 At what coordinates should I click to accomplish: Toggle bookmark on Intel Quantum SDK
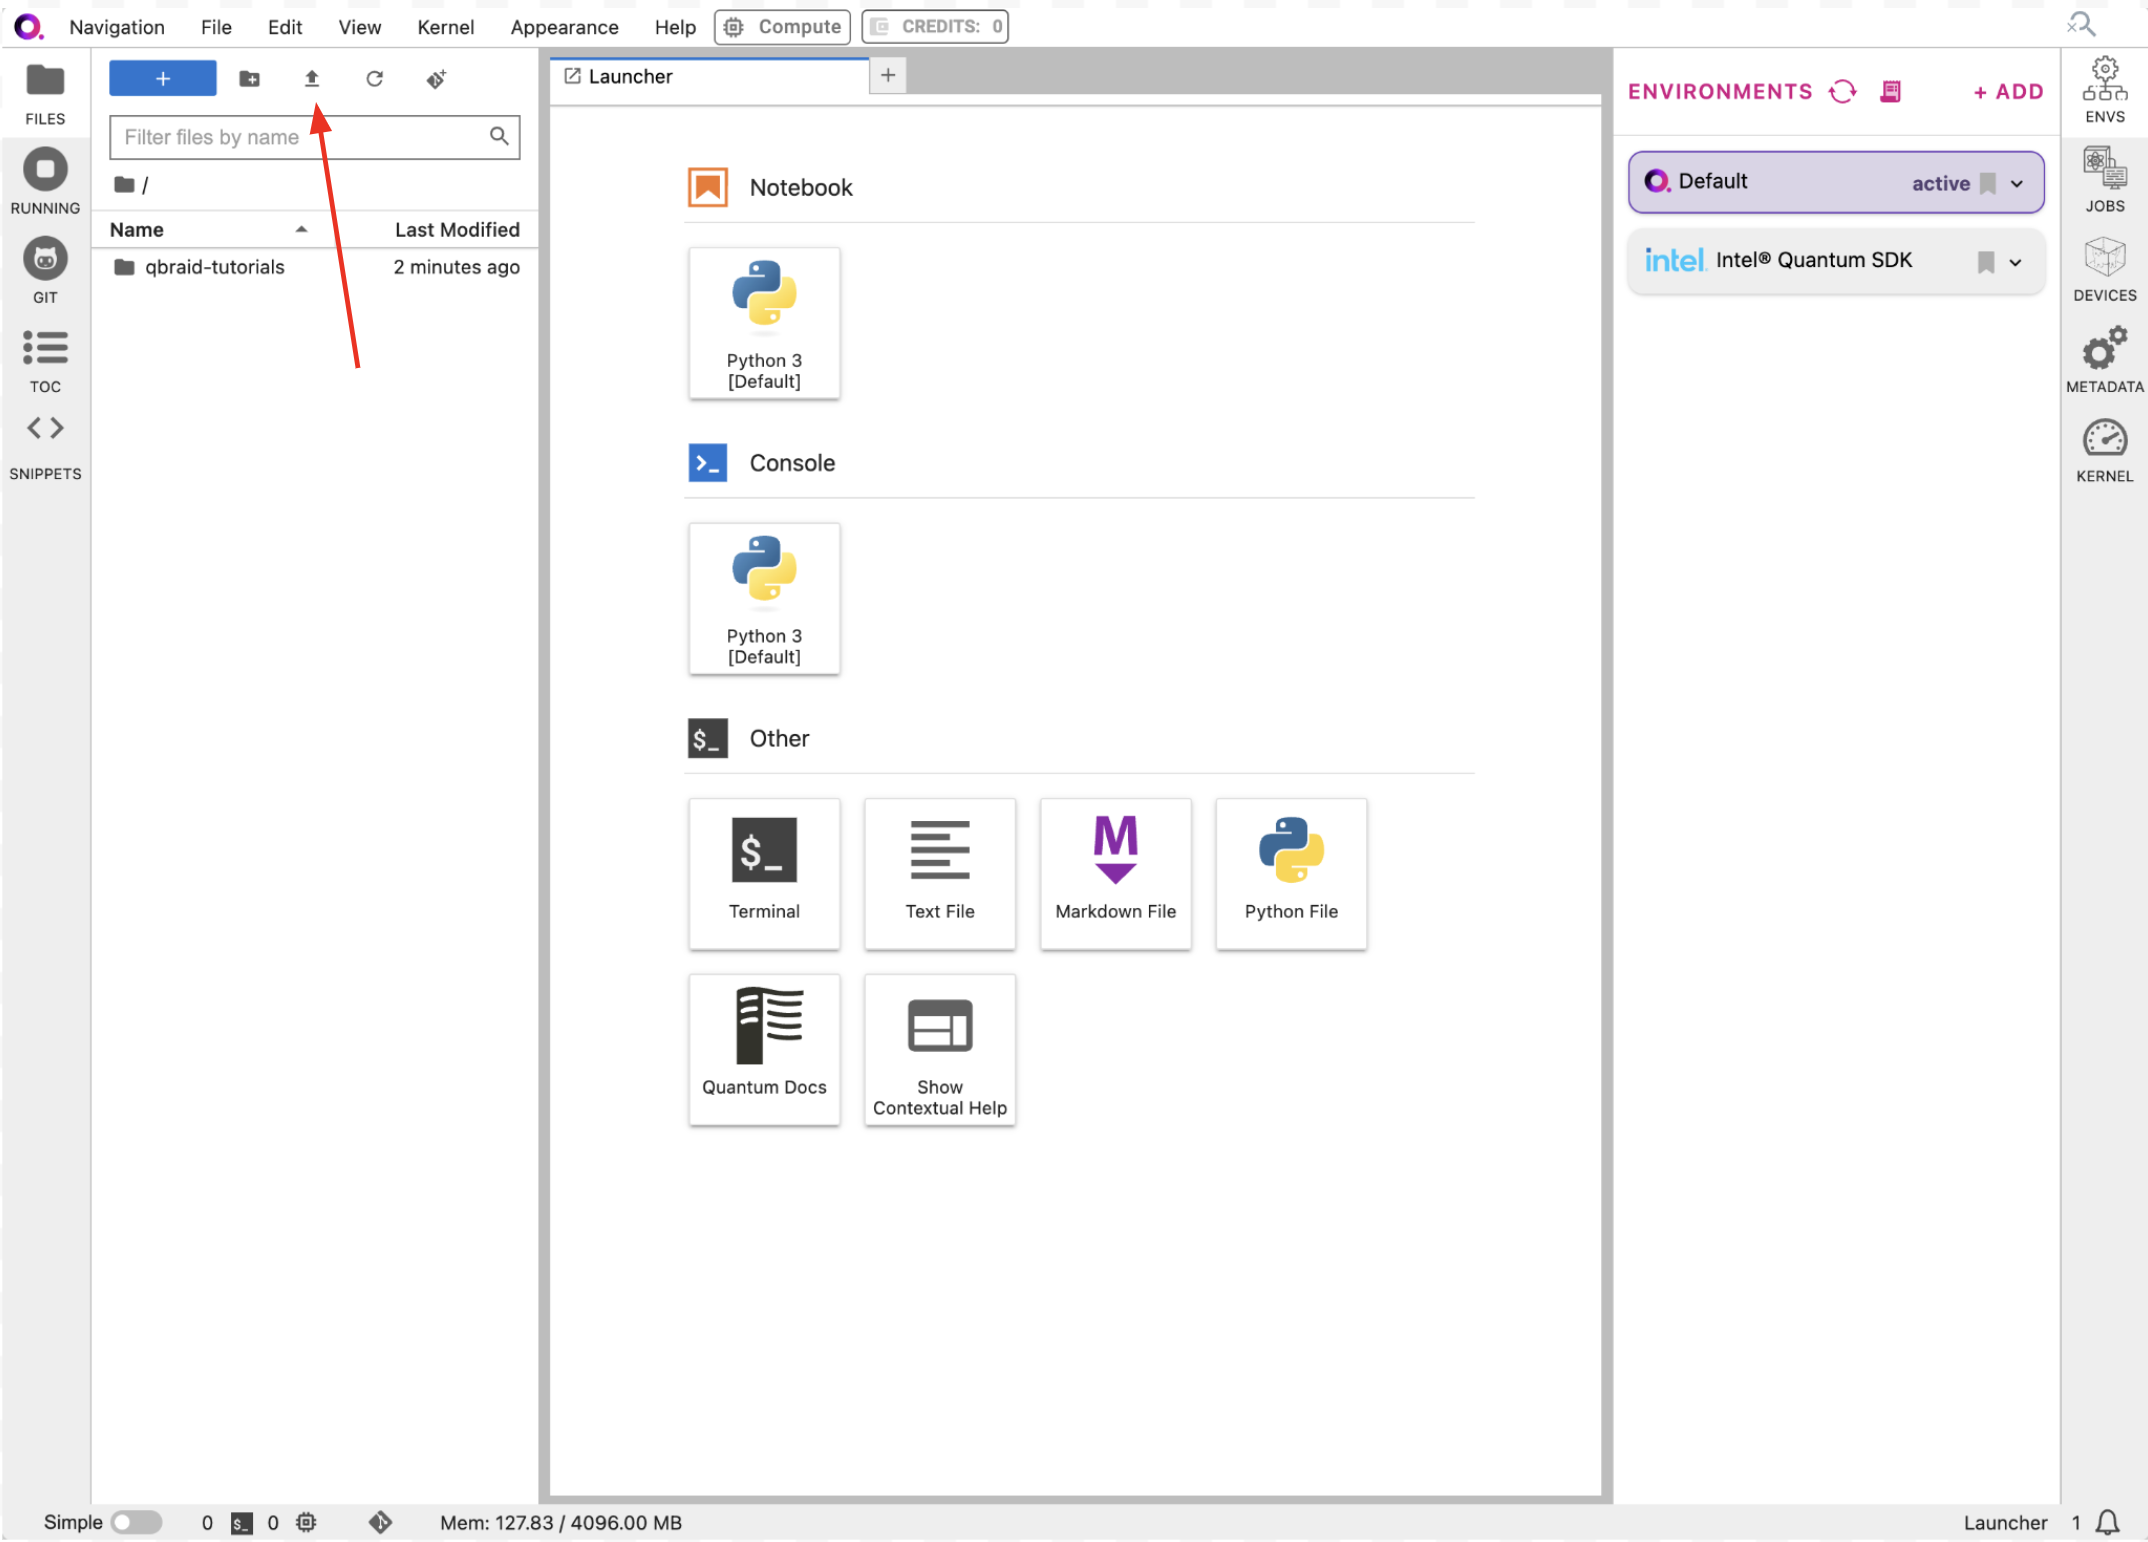(1986, 262)
